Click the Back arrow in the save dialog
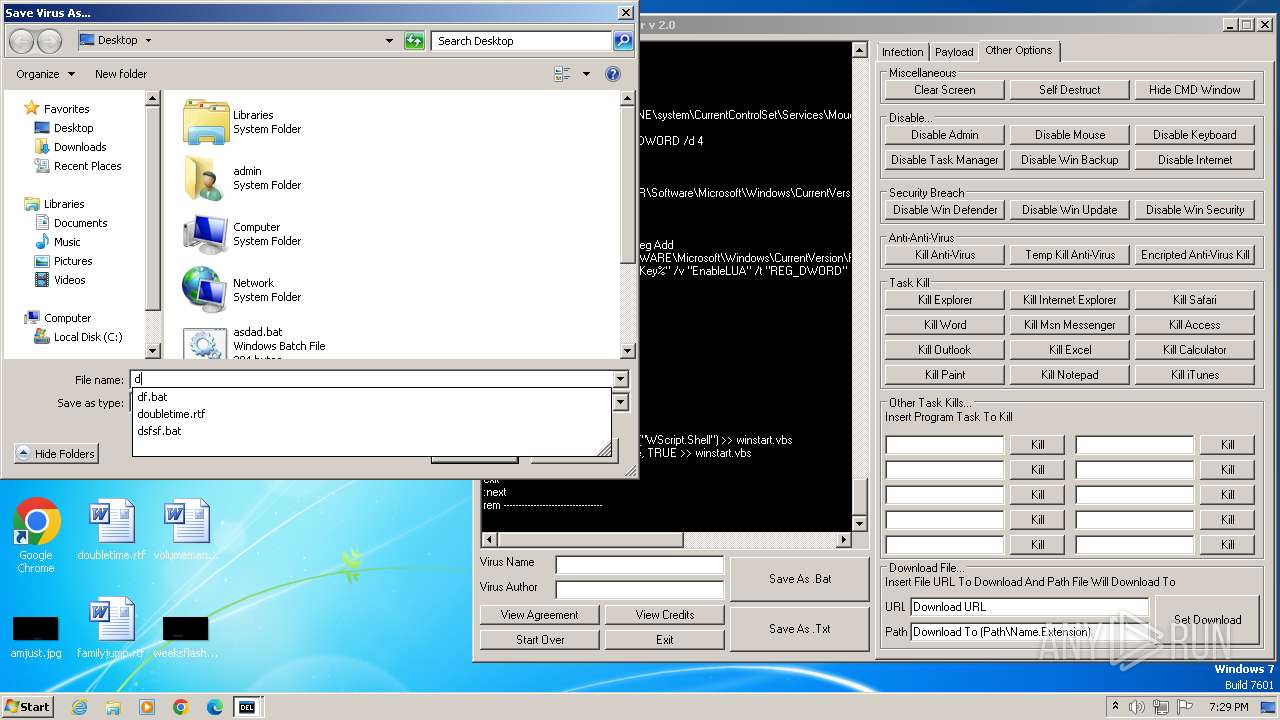This screenshot has width=1280, height=720. (22, 41)
